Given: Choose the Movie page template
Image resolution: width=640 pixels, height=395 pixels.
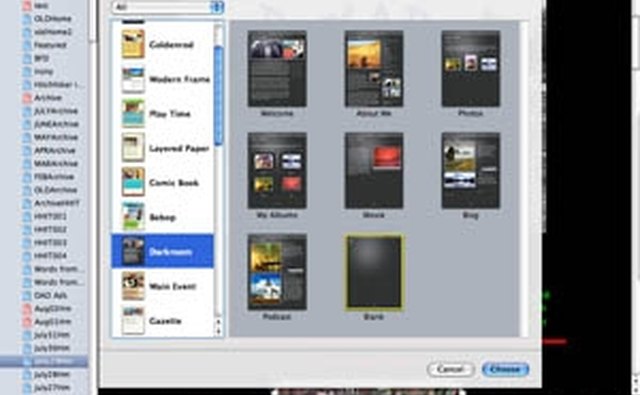Looking at the screenshot, I should 374,171.
